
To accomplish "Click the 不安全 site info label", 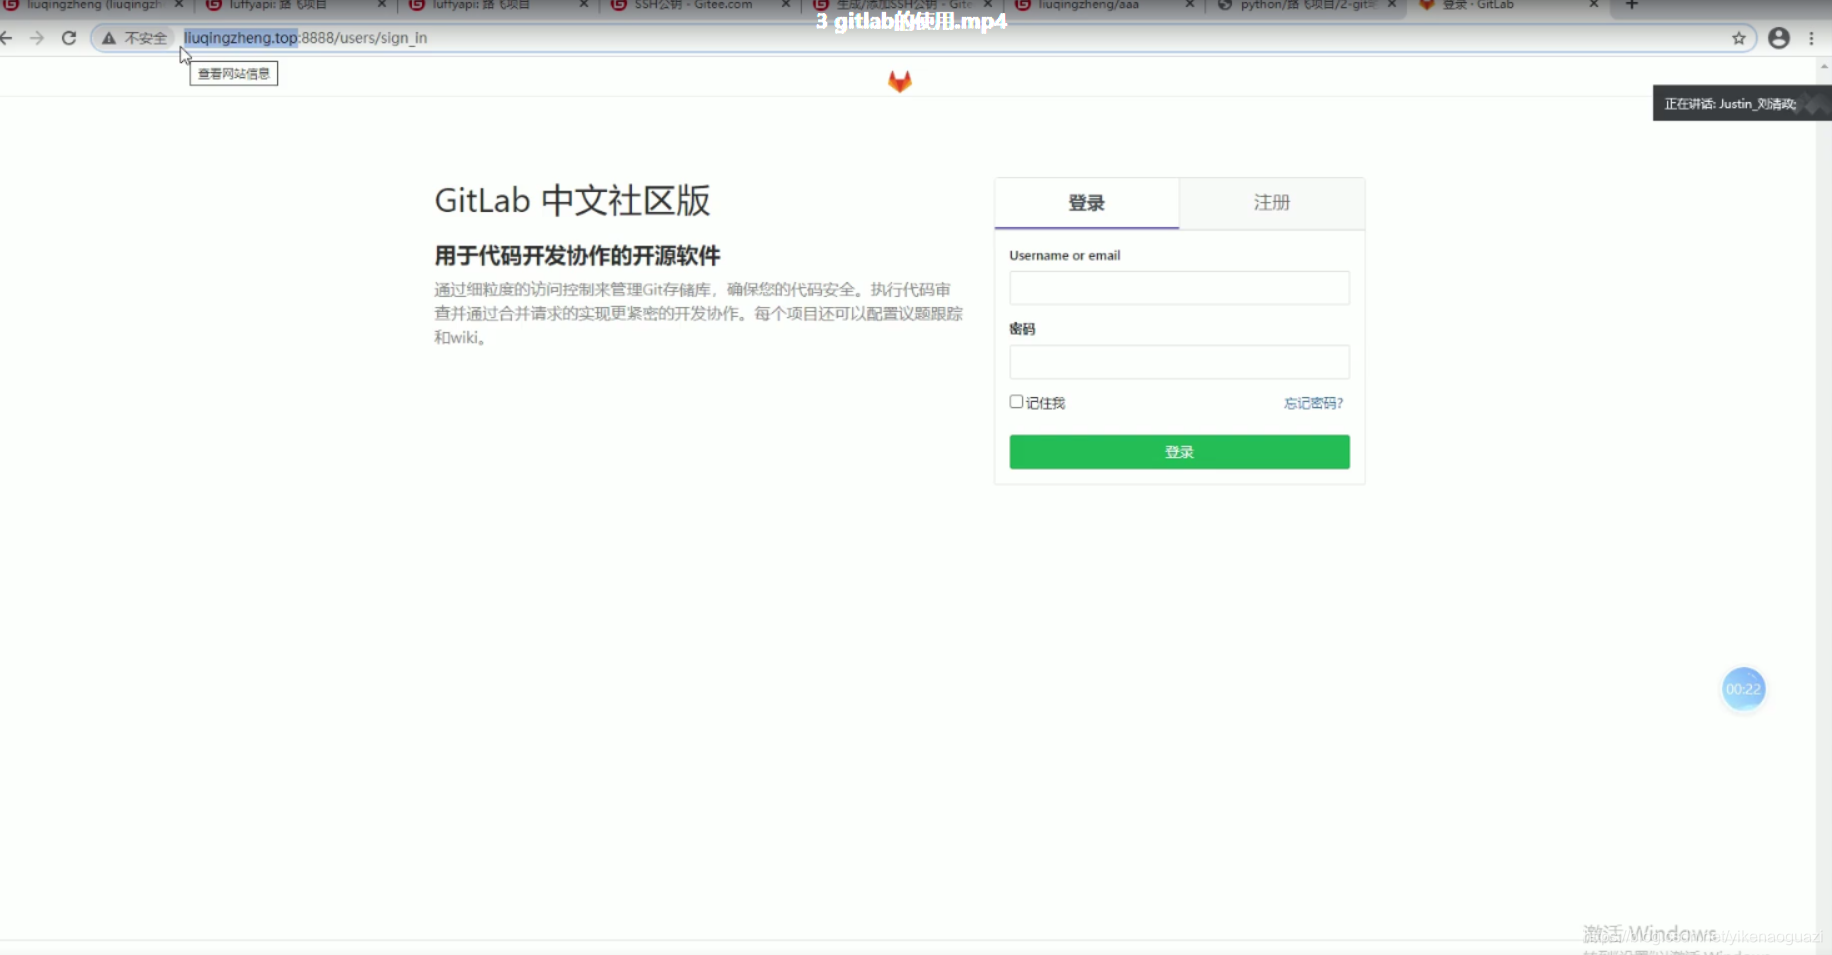I will click(145, 38).
